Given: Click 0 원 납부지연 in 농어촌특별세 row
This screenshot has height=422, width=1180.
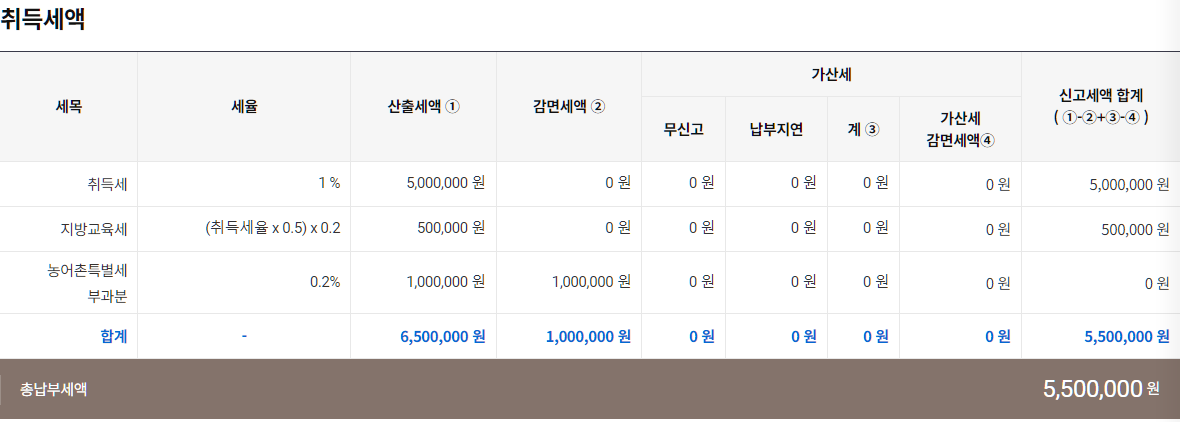Looking at the screenshot, I should coord(804,282).
